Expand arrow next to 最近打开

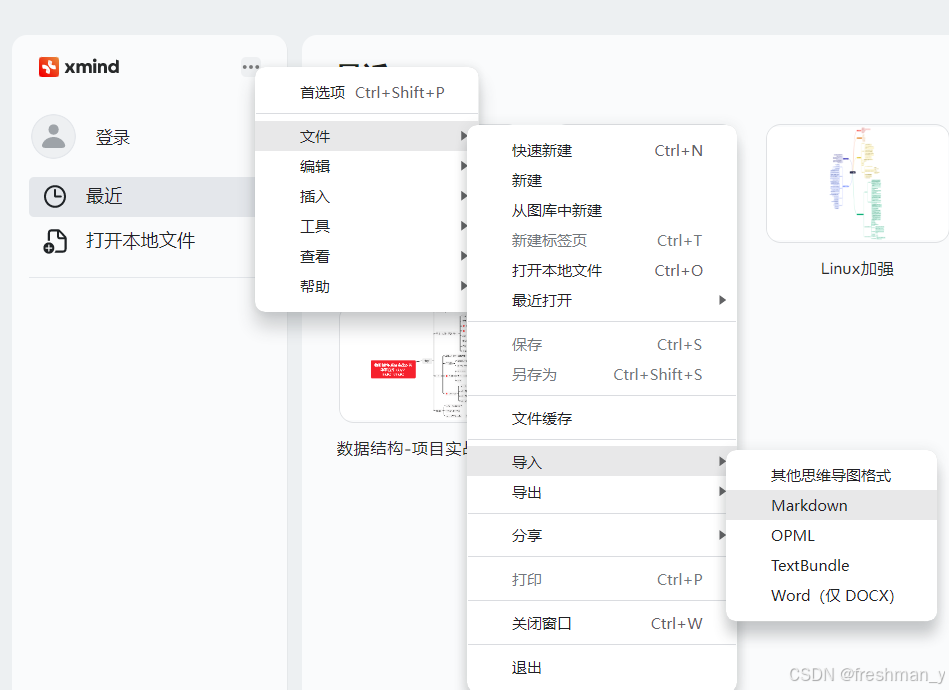(x=722, y=300)
